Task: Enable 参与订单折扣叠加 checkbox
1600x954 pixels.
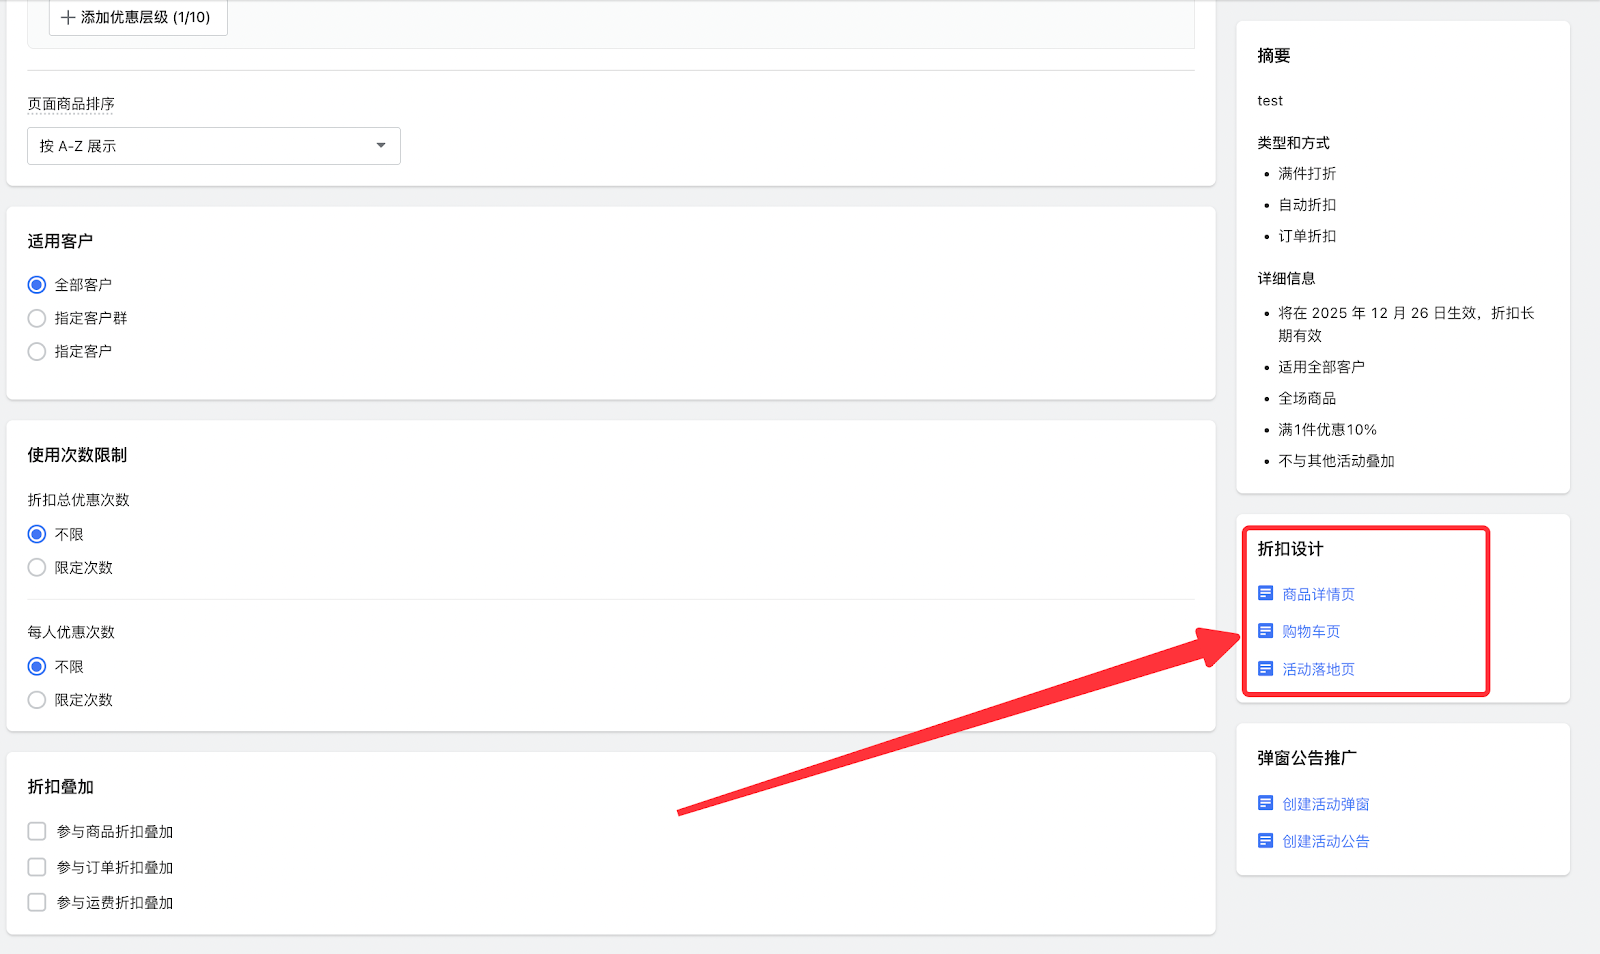Action: pyautogui.click(x=37, y=867)
